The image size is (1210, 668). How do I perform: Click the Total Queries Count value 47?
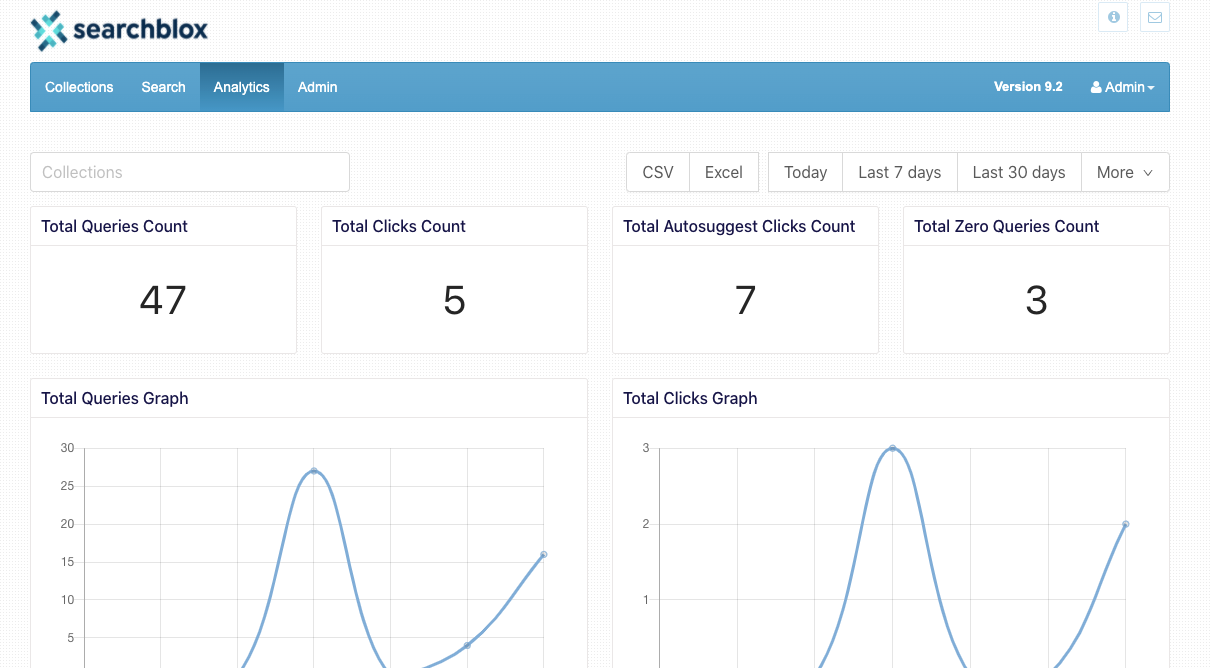tap(163, 300)
